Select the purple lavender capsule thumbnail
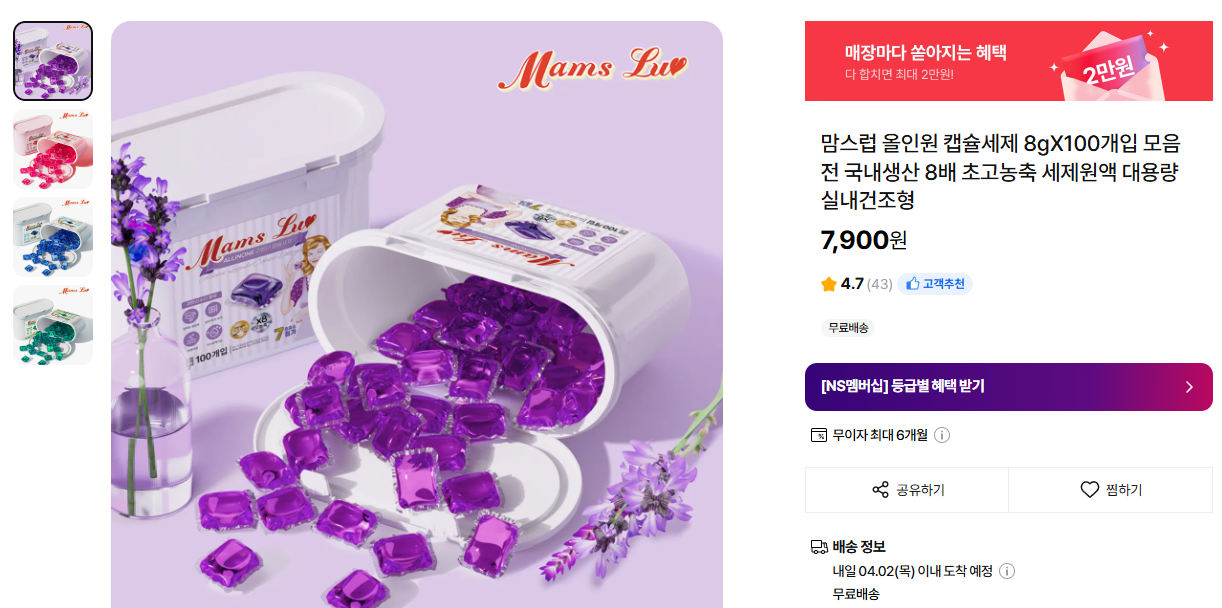Image resolution: width=1222 pixels, height=608 pixels. coord(53,61)
